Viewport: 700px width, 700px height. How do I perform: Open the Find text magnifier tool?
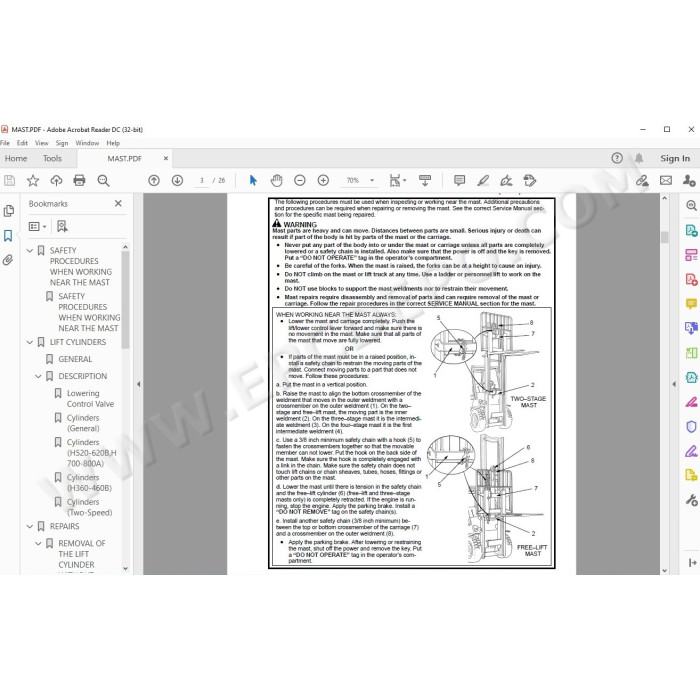(103, 180)
